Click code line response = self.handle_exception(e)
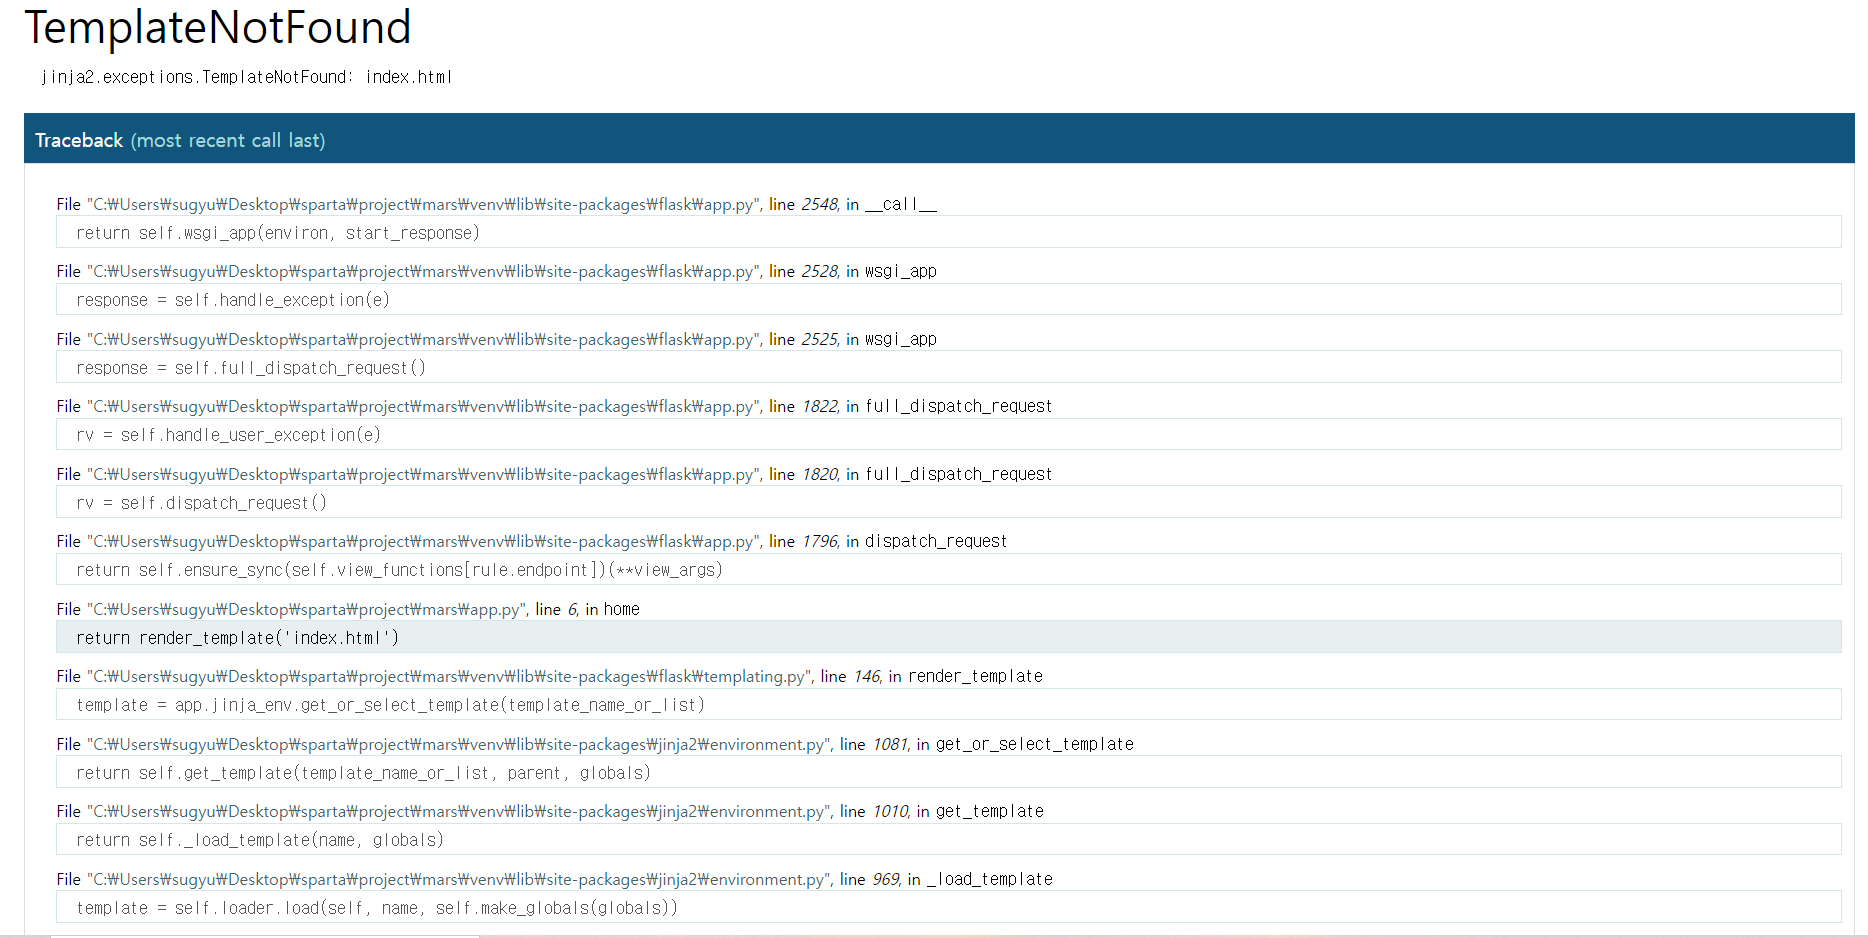Screen dimensions: 1868x938 [x=948, y=299]
